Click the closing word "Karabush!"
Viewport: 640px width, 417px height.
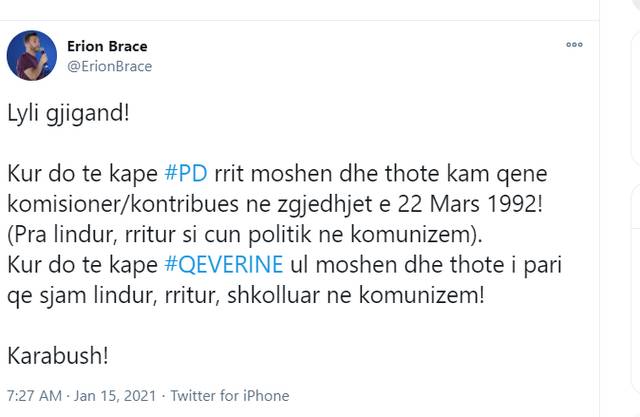[58, 356]
